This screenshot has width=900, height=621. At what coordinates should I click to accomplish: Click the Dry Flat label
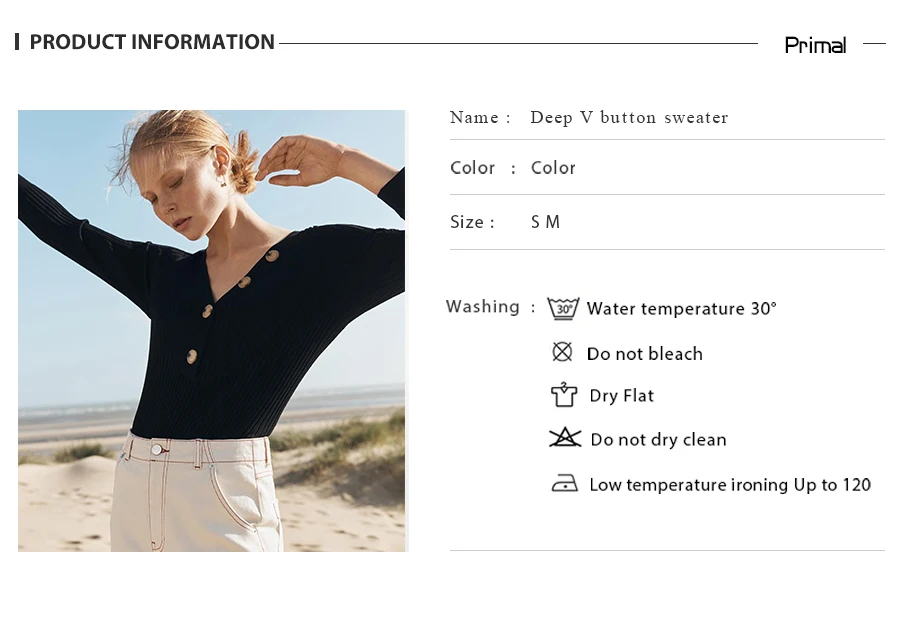(622, 396)
